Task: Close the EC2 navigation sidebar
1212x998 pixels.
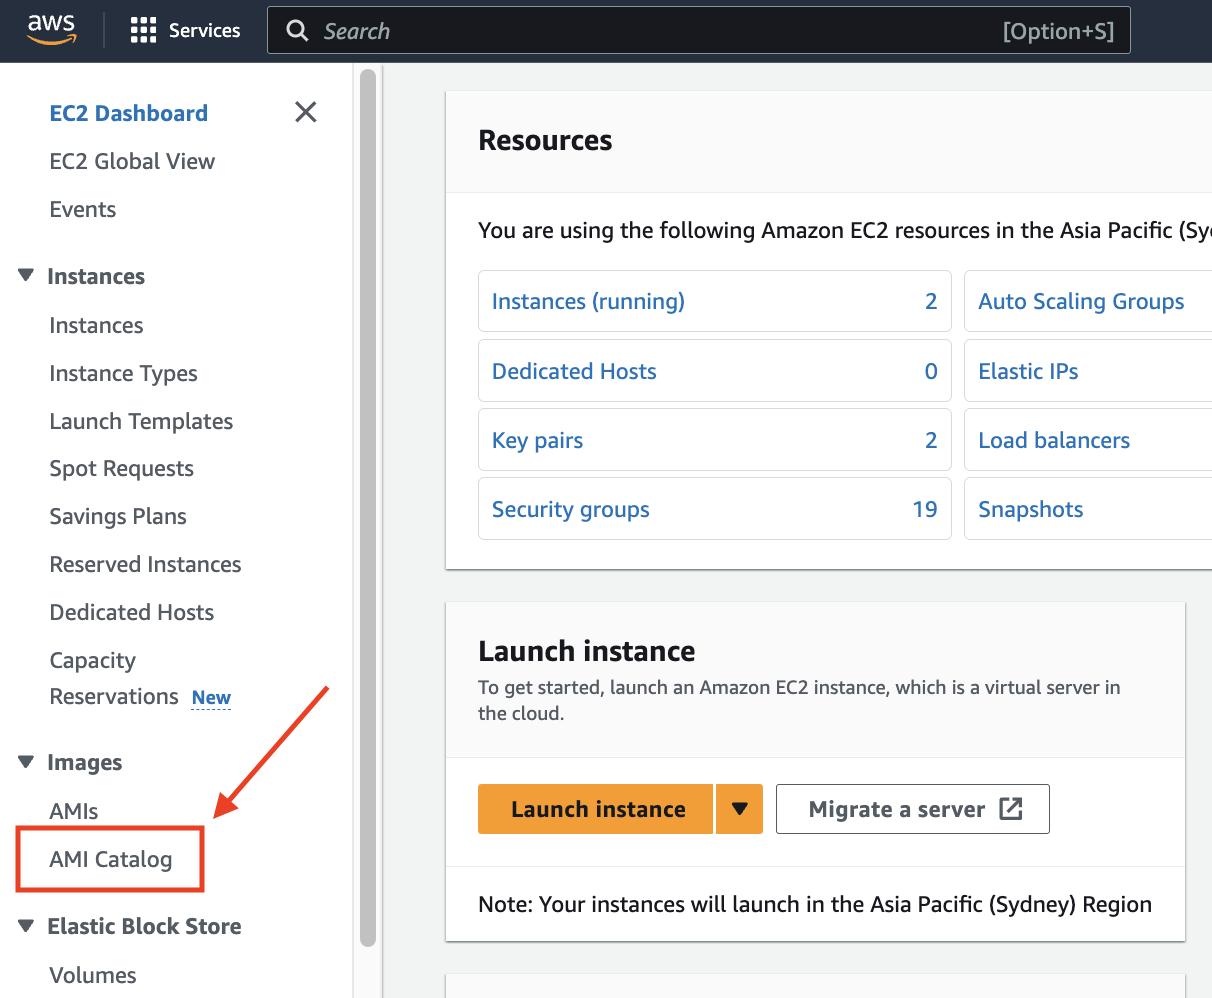Action: point(306,112)
